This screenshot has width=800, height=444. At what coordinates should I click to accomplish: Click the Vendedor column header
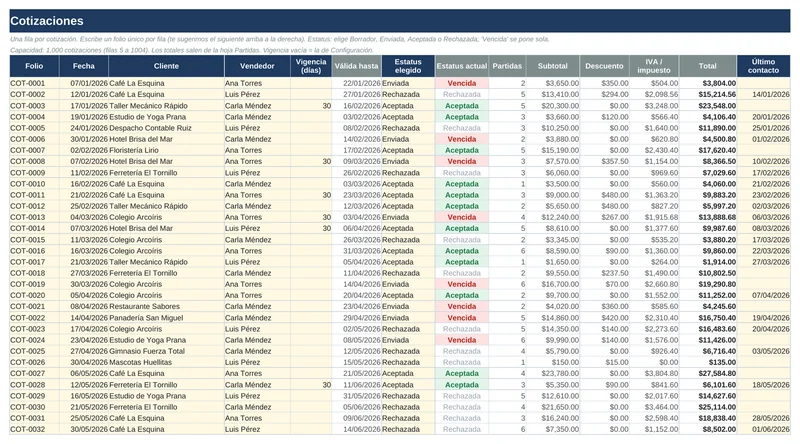point(257,66)
